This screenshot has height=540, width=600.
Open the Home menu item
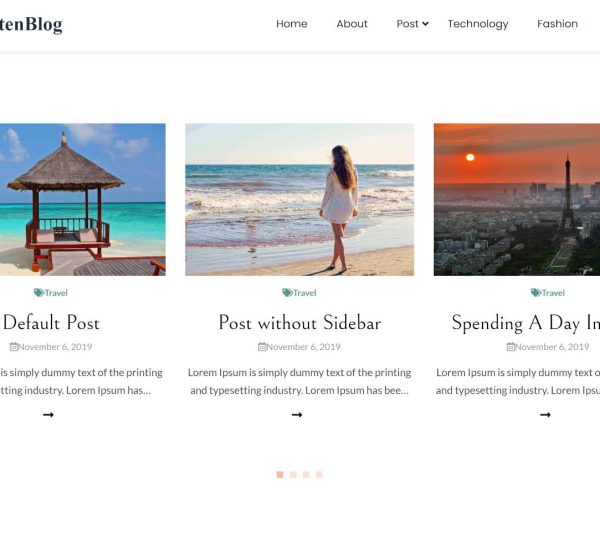(x=292, y=24)
